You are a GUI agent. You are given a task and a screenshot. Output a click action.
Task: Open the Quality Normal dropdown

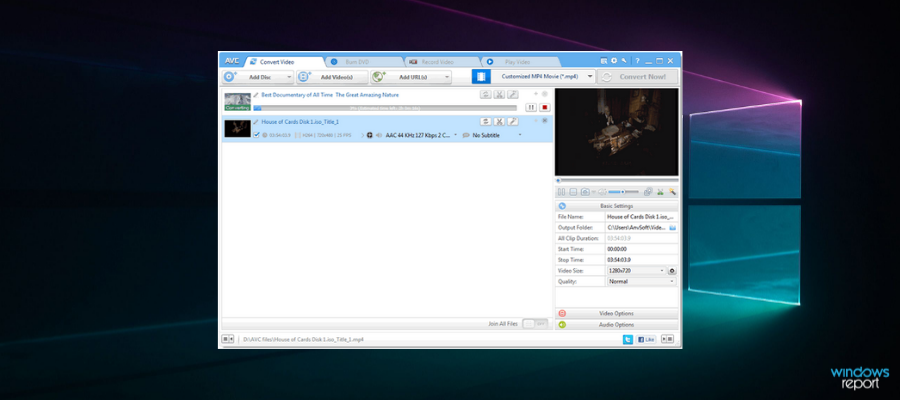642,282
